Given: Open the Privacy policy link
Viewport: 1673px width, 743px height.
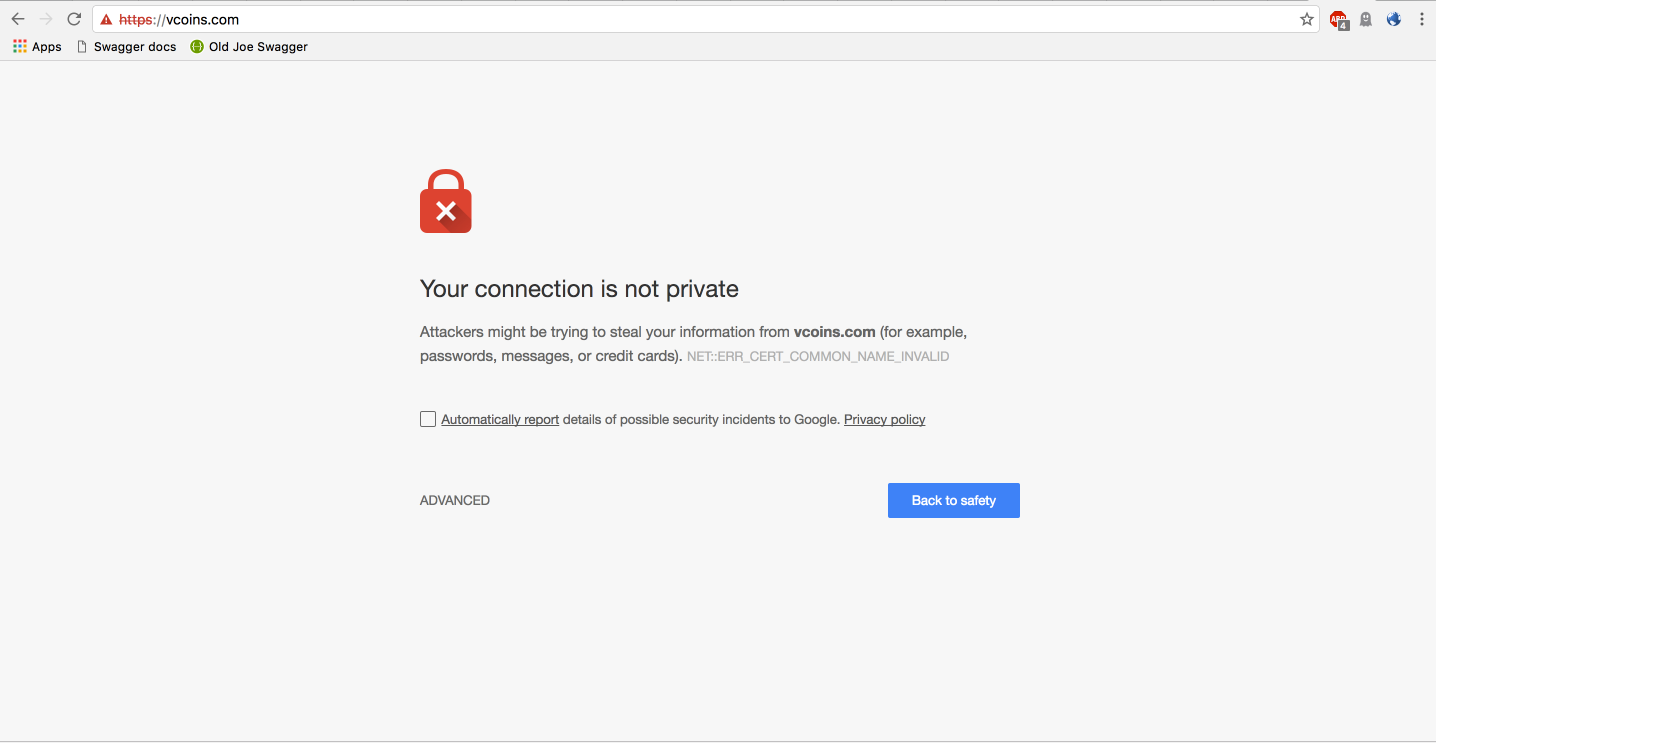Looking at the screenshot, I should coord(885,419).
